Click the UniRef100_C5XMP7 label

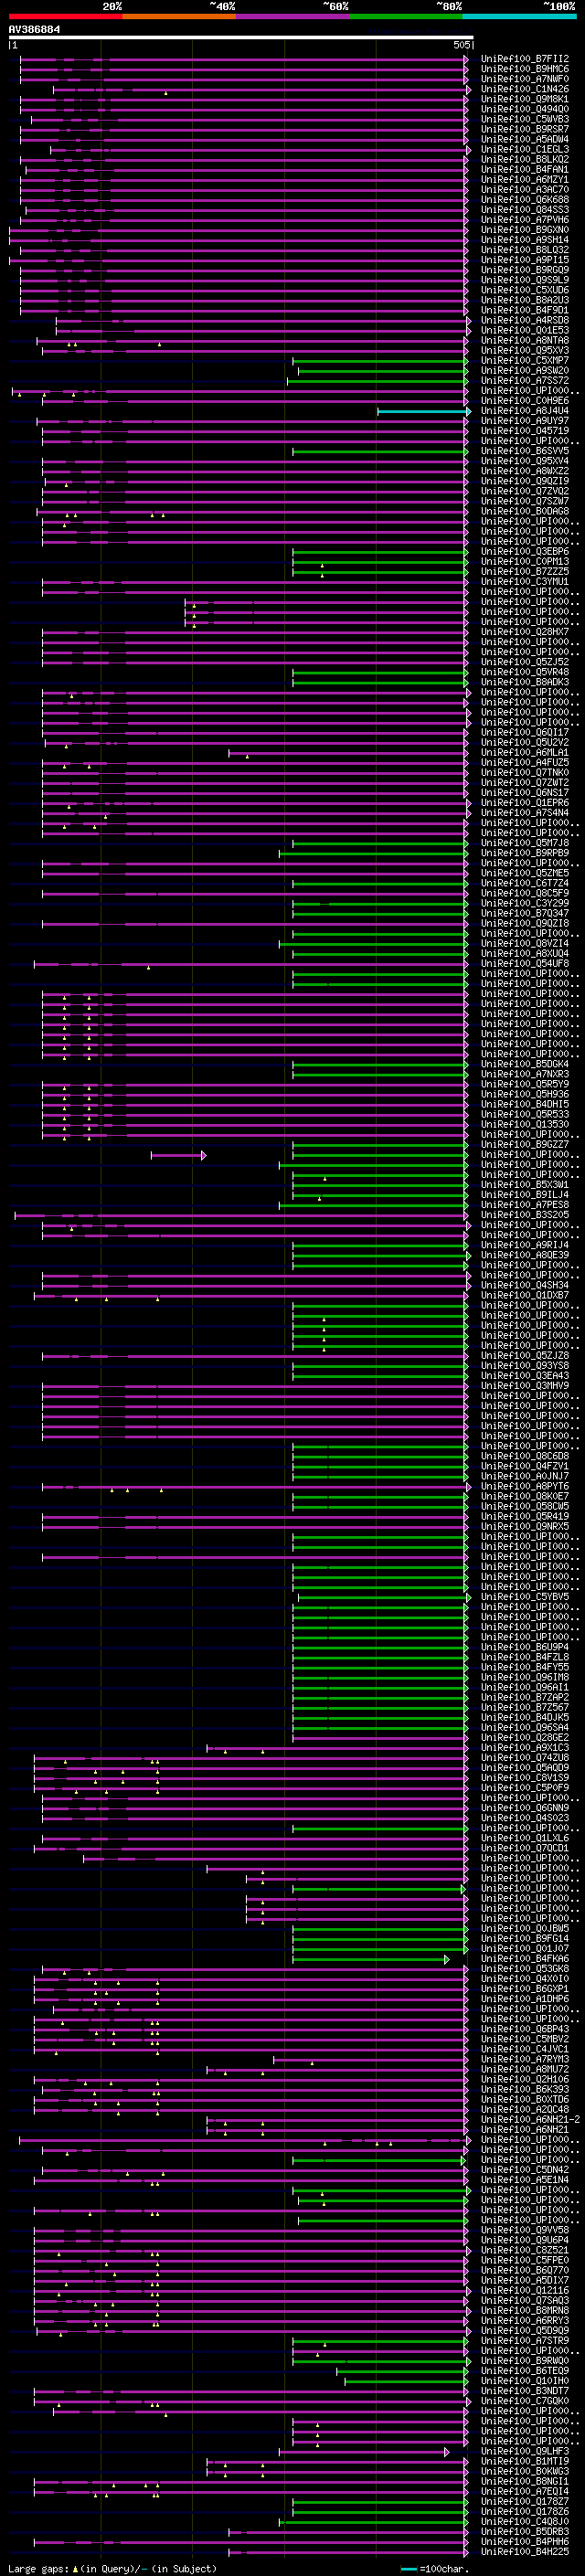pyautogui.click(x=524, y=360)
